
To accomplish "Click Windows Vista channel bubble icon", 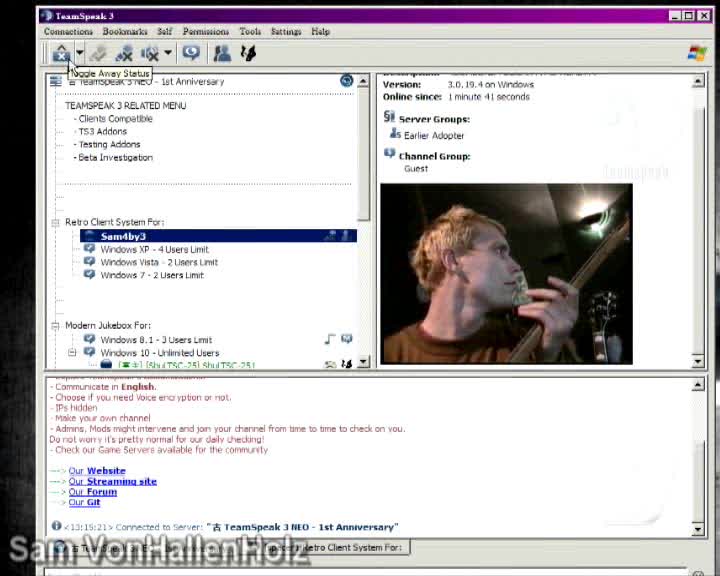I will tap(90, 261).
